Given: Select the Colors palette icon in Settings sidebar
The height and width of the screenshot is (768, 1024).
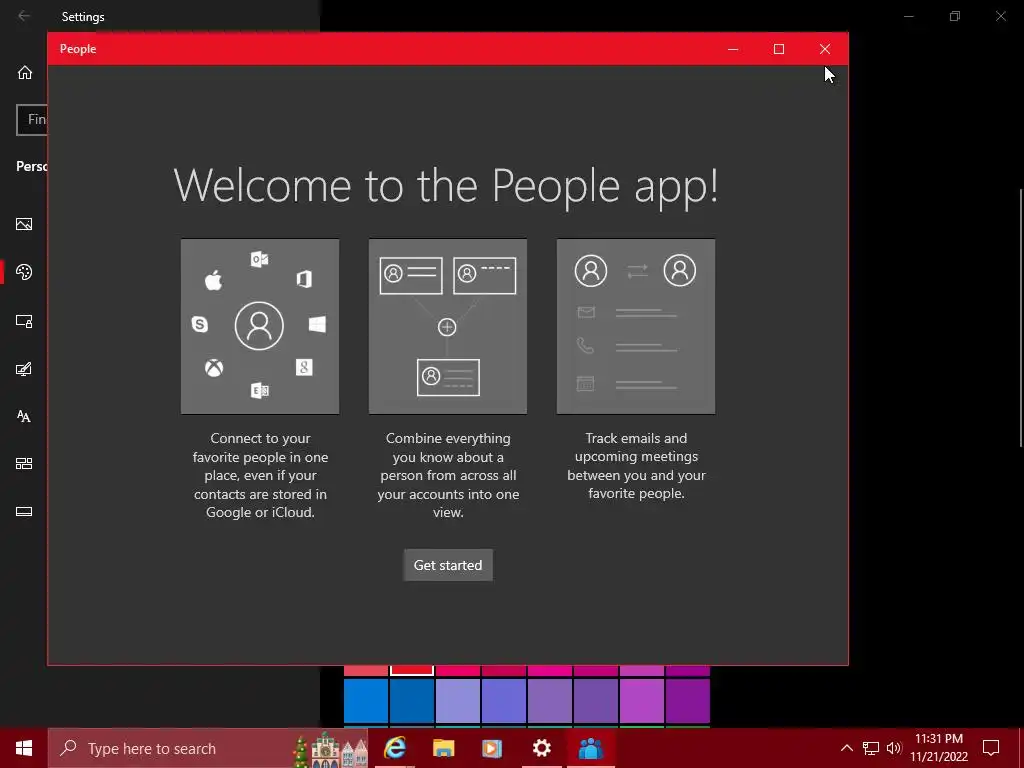Looking at the screenshot, I should 24,272.
